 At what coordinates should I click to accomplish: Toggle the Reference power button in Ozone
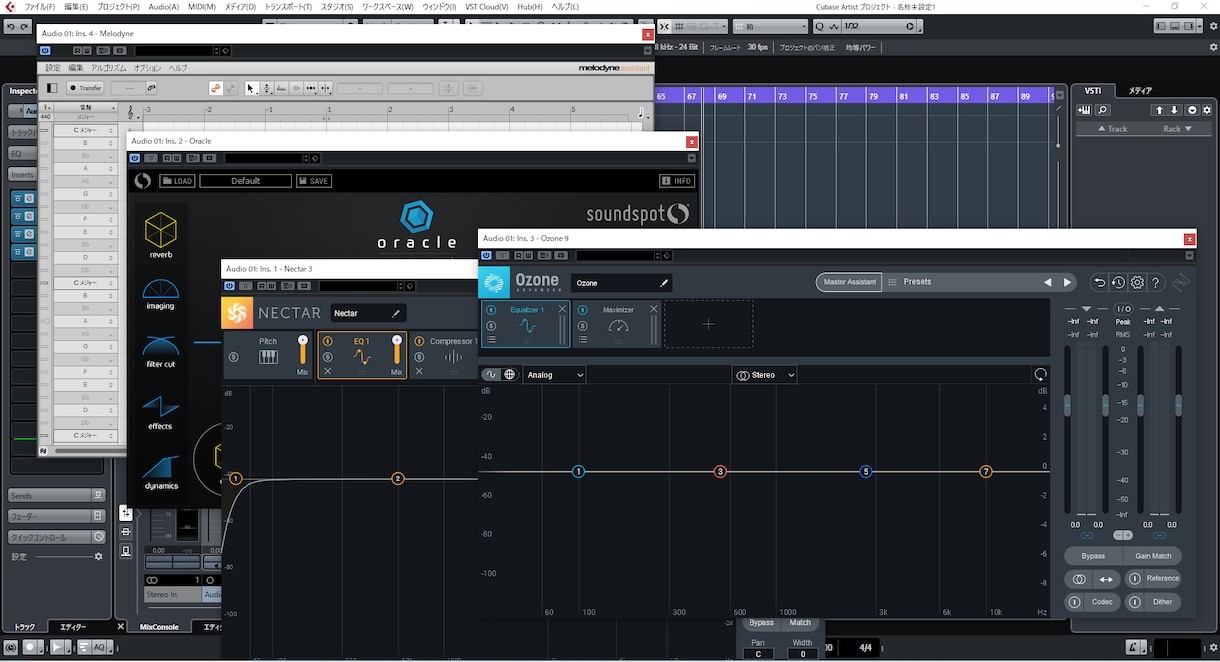(x=1134, y=578)
